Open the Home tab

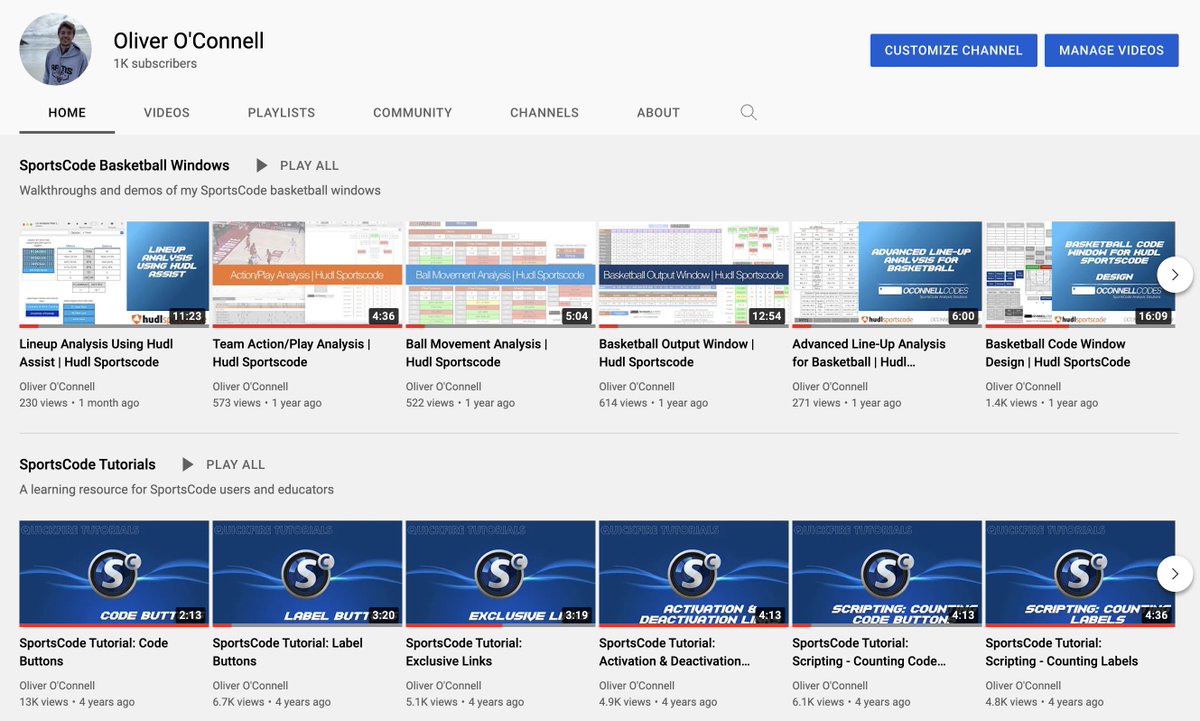coord(67,113)
